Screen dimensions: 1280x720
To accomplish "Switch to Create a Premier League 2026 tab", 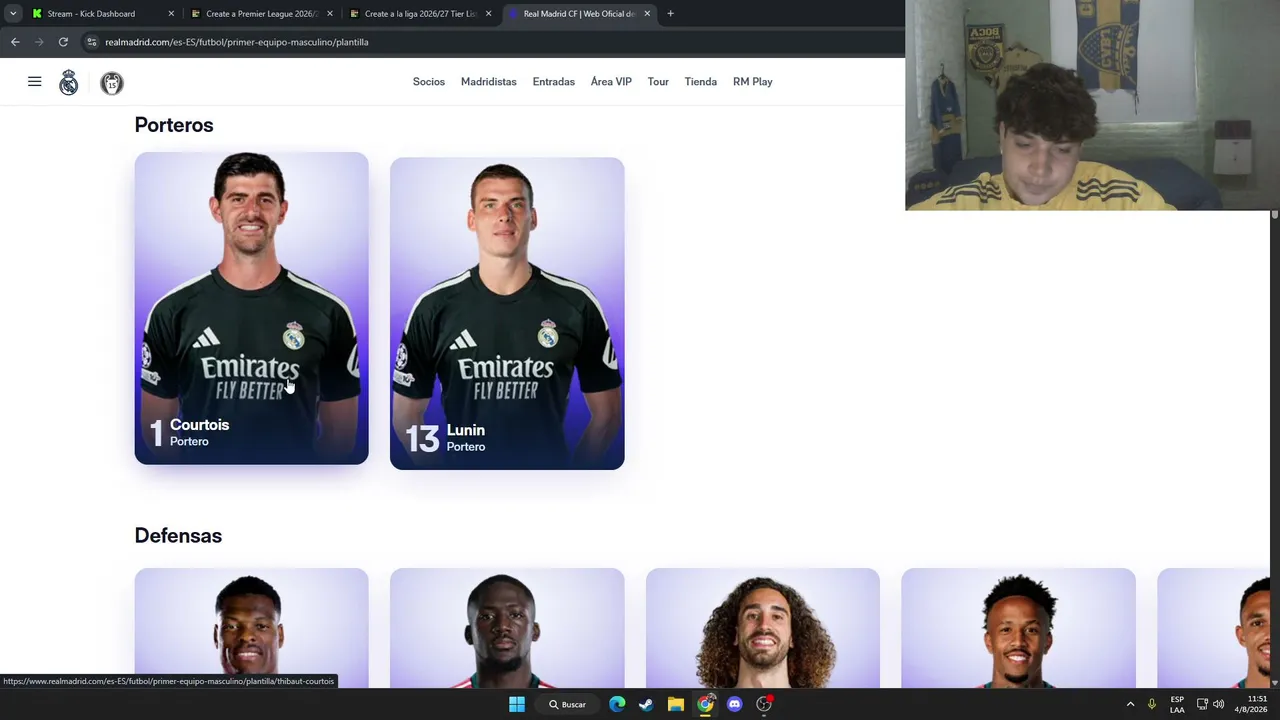I will tap(262, 14).
